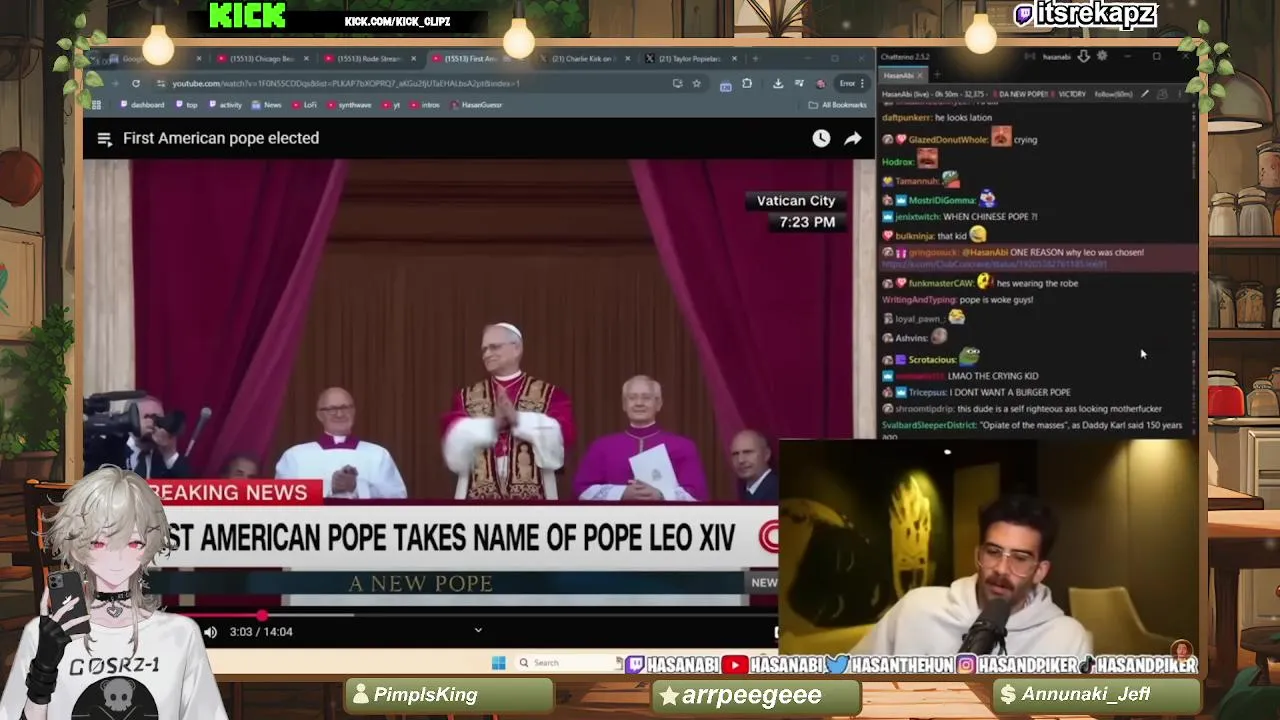Click the video title First American pope elected
This screenshot has width=1280, height=720.
[x=221, y=138]
